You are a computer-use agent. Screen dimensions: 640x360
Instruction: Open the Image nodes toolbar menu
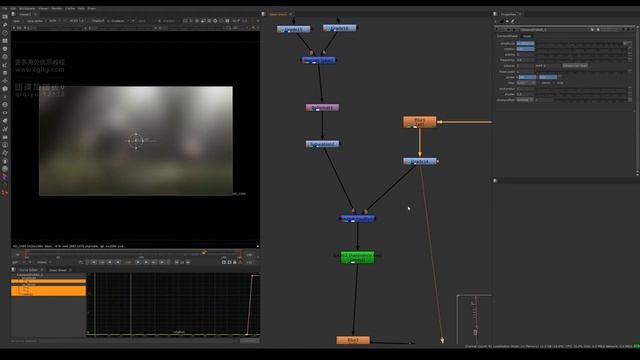(x=5, y=17)
